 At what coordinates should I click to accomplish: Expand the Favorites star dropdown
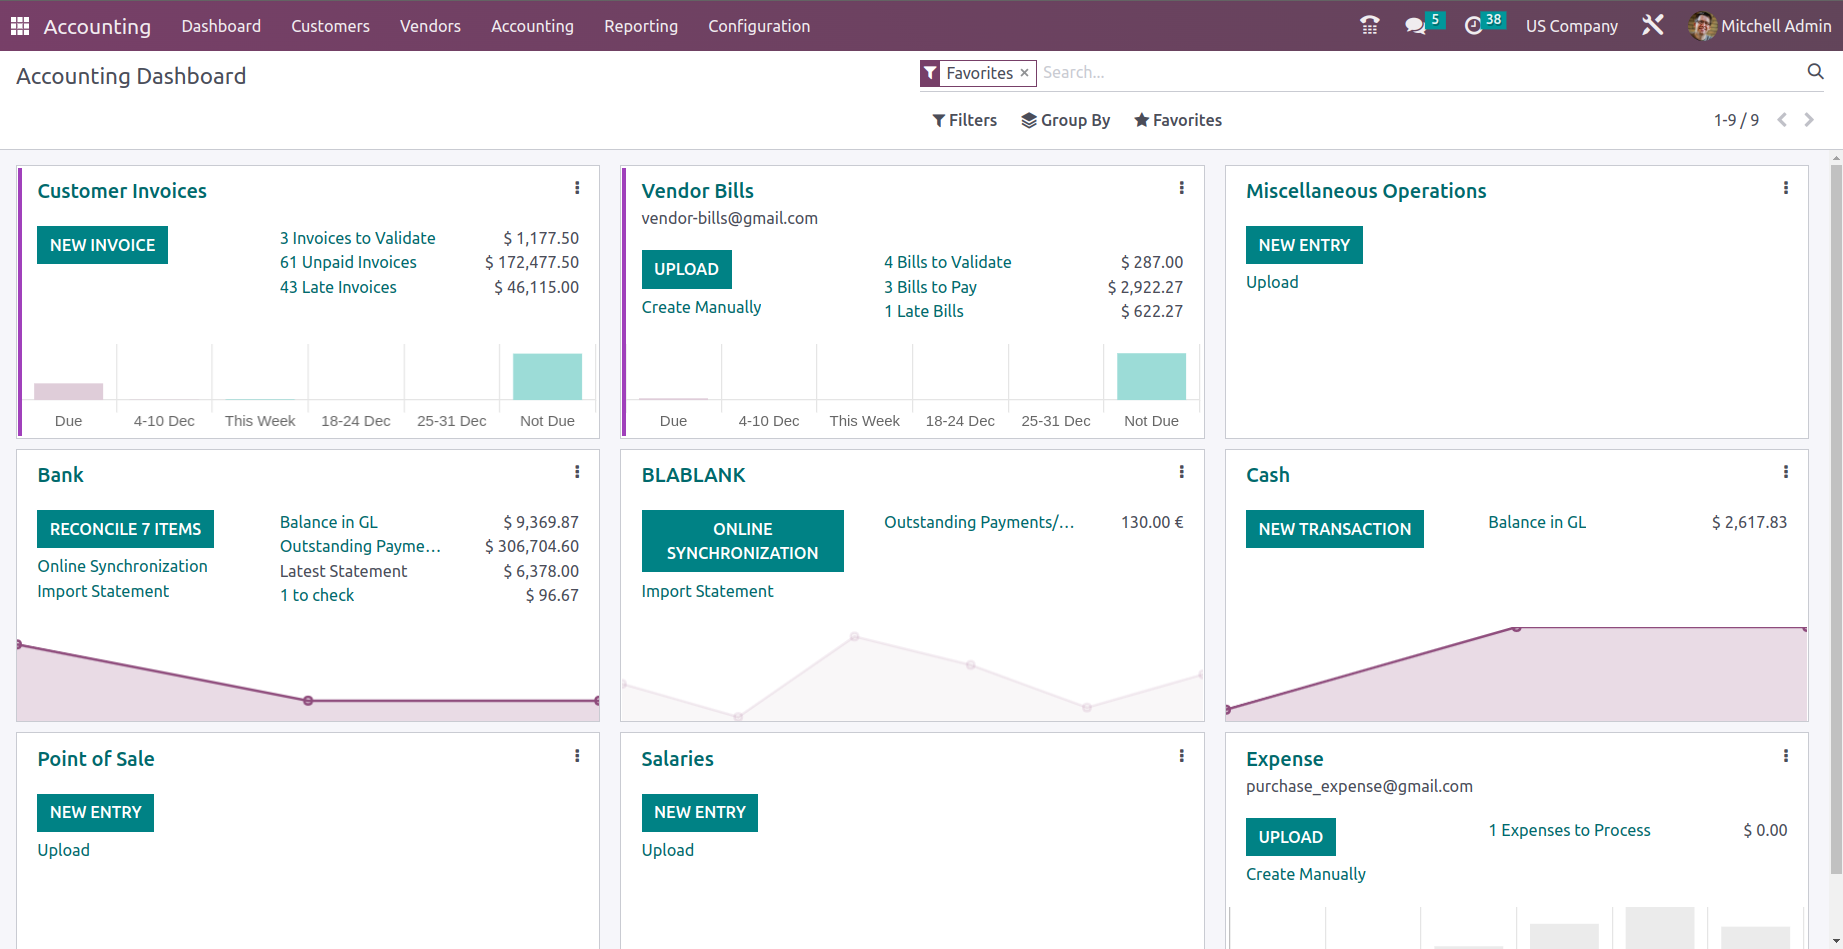(1178, 120)
